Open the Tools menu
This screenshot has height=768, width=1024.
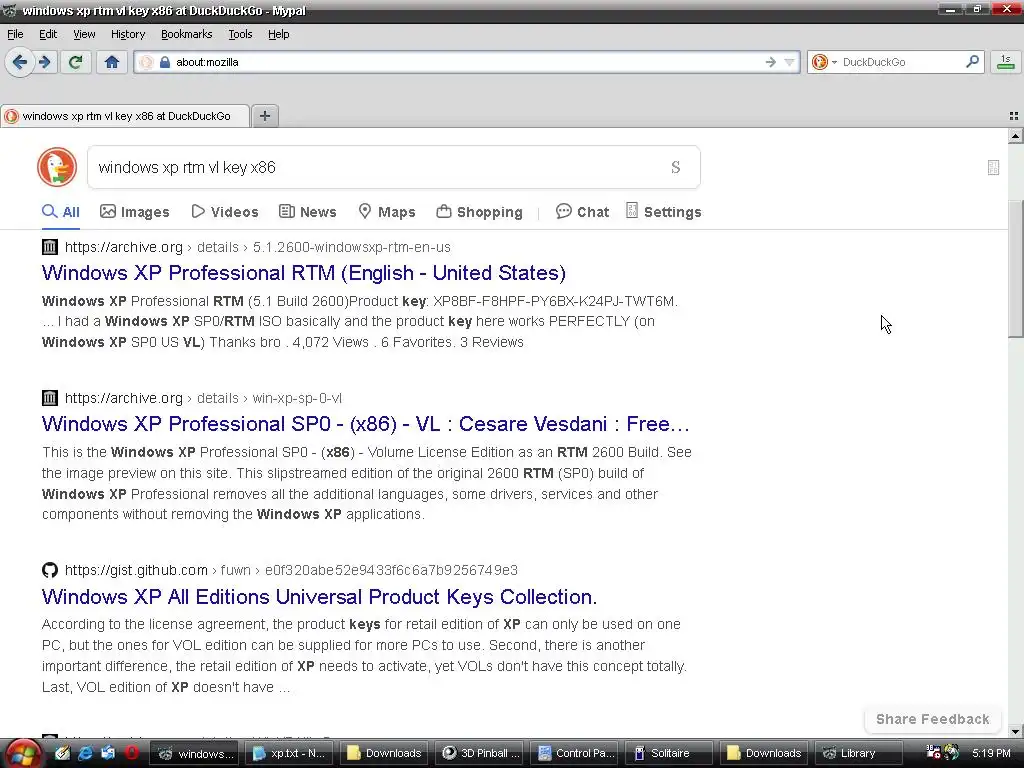[240, 34]
